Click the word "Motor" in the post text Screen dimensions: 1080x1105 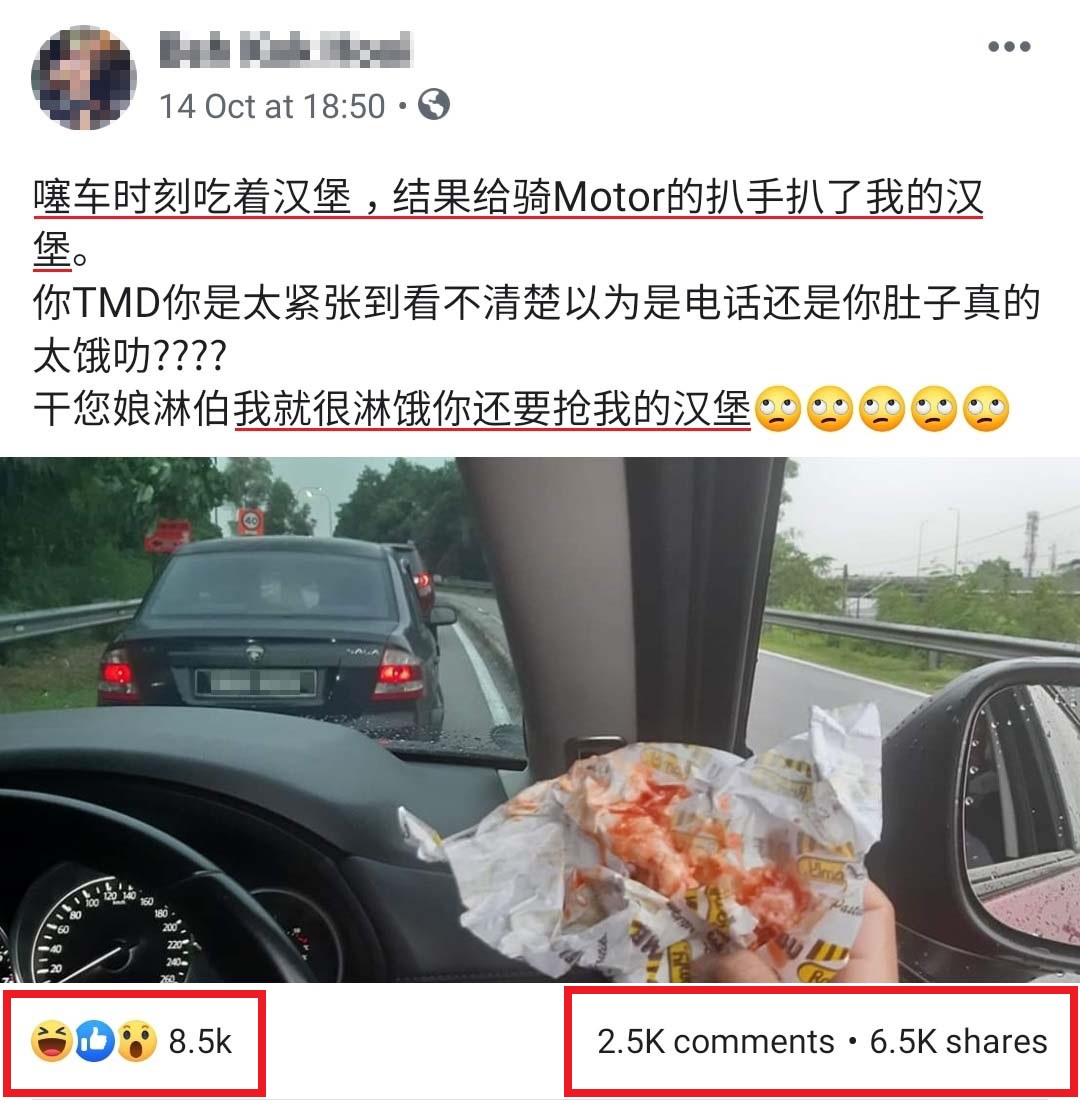609,198
